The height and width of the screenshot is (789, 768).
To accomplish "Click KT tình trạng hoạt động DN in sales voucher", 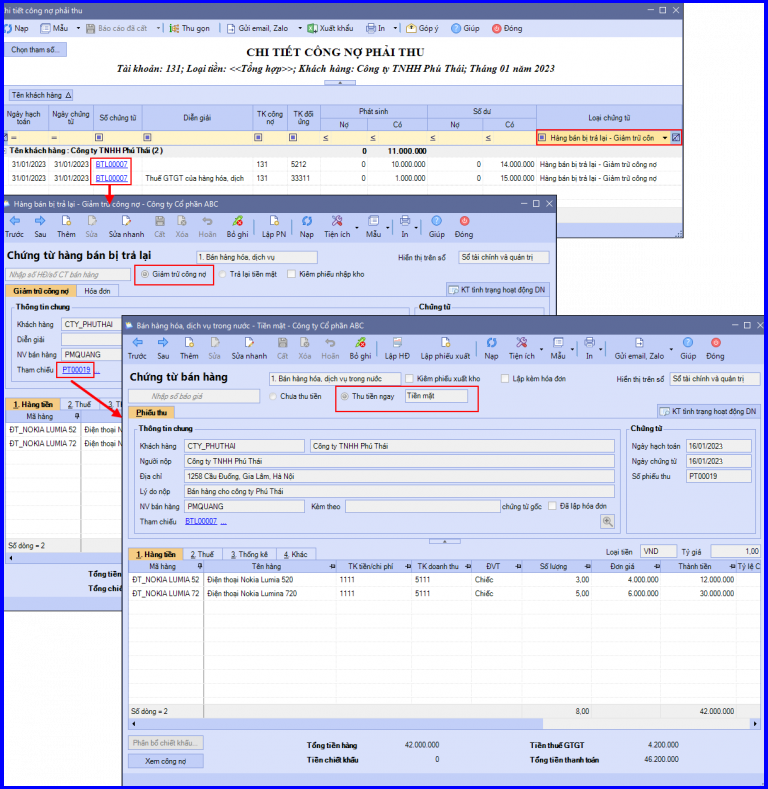I will [x=709, y=411].
